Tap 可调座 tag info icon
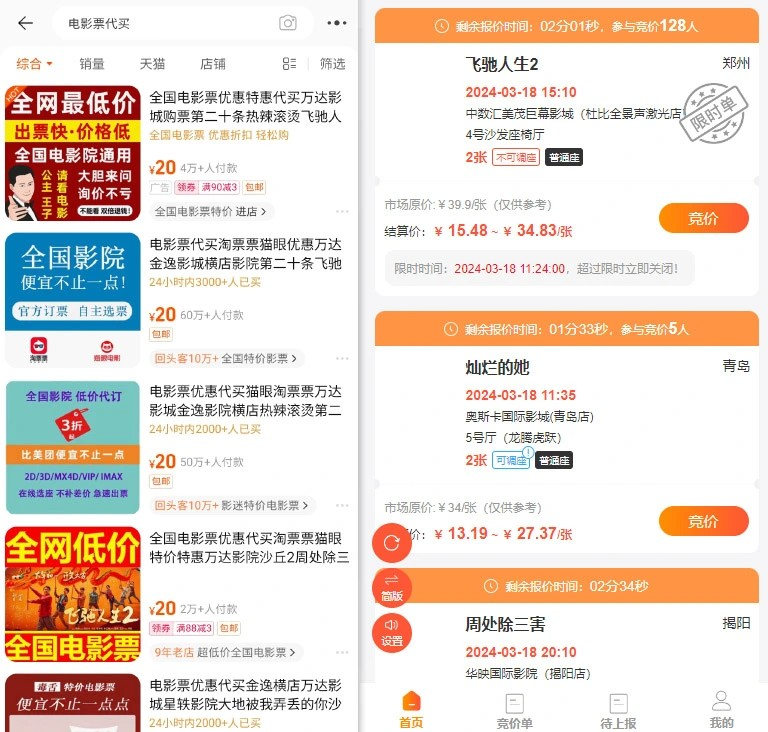768x732 pixels. (528, 452)
